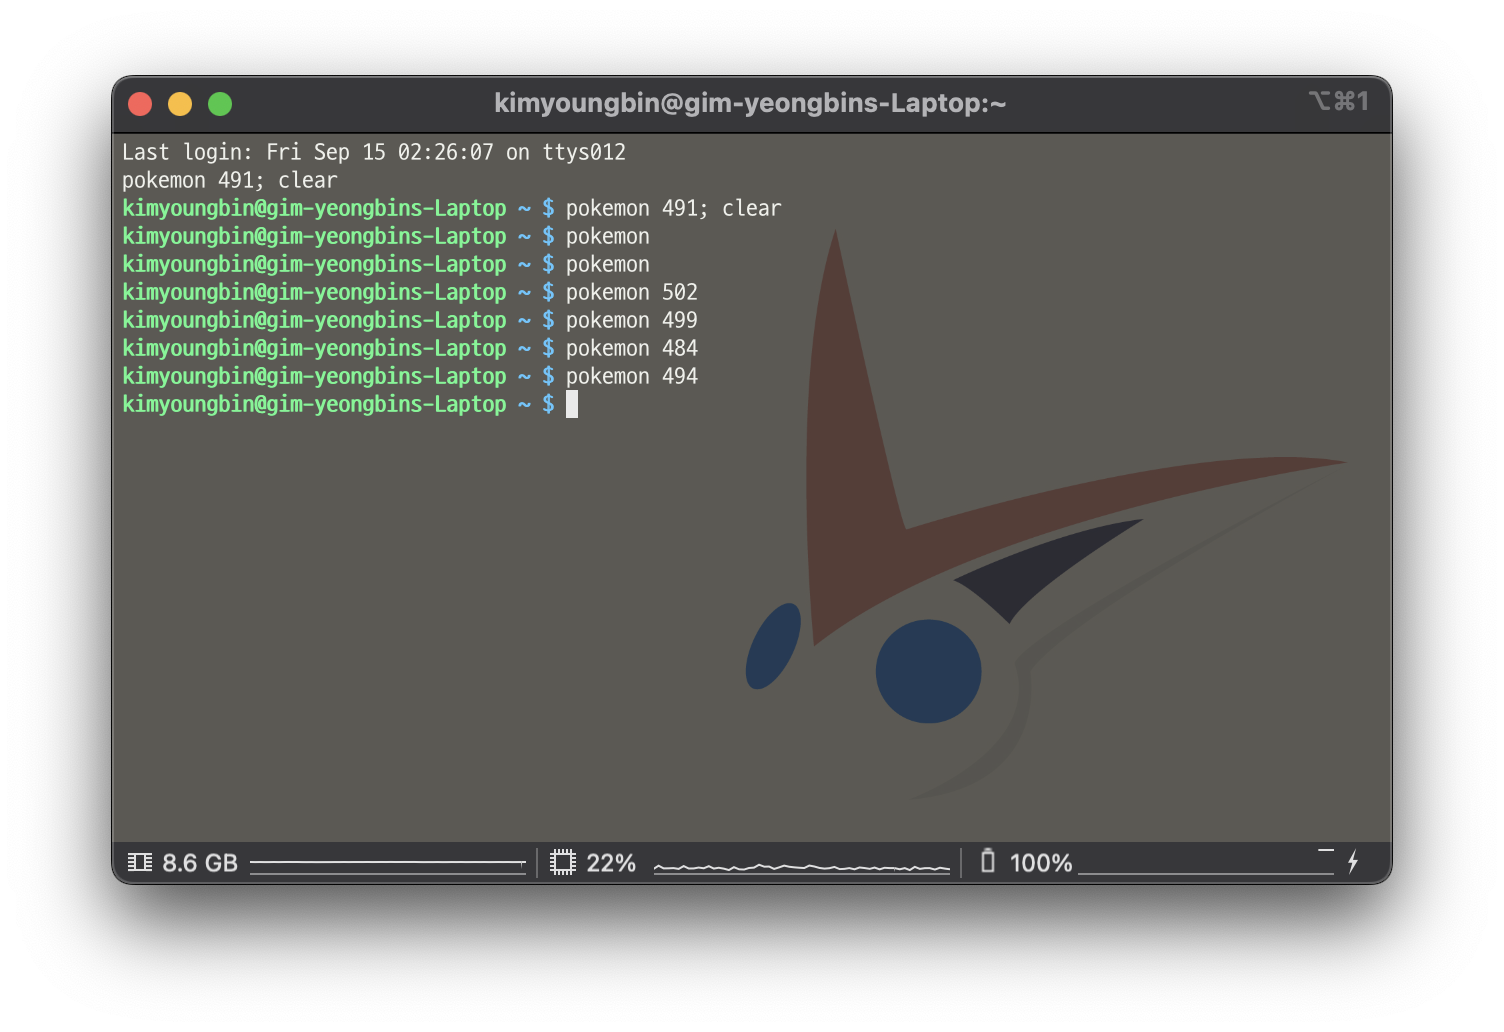
Task: Click the battery level graph
Action: [x=1207, y=862]
